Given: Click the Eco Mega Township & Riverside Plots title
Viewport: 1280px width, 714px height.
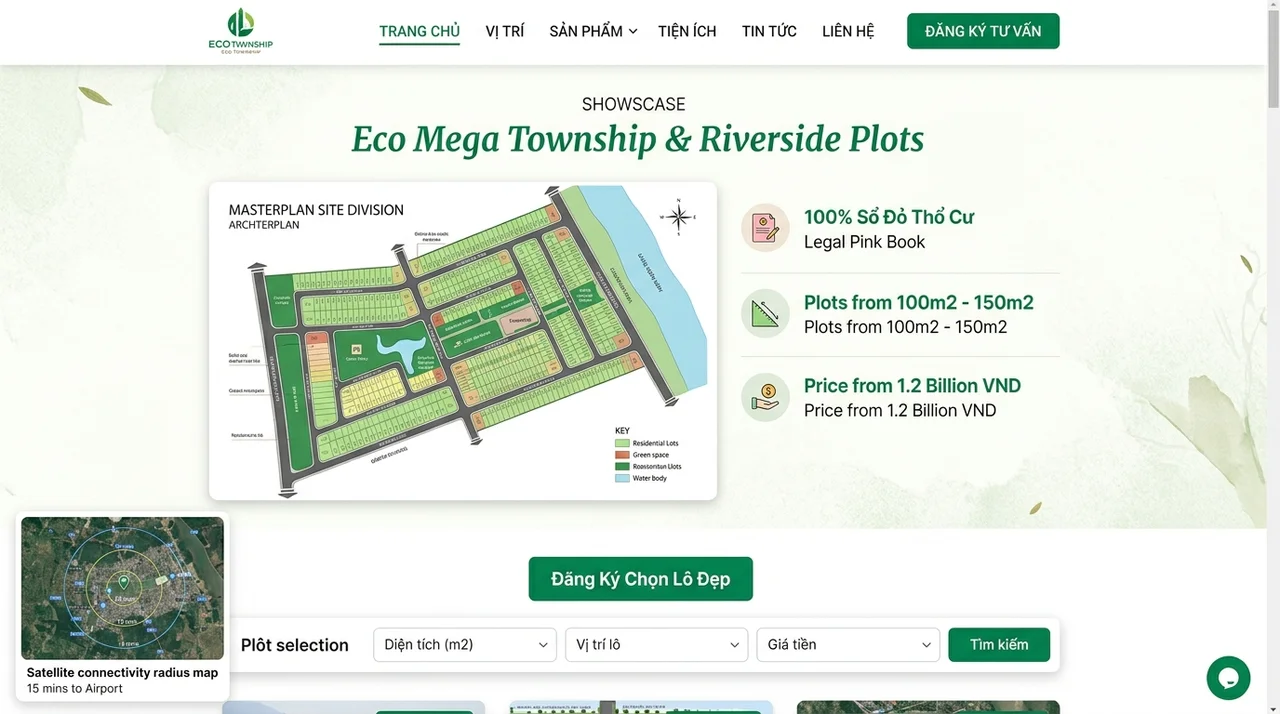Looking at the screenshot, I should [x=638, y=139].
